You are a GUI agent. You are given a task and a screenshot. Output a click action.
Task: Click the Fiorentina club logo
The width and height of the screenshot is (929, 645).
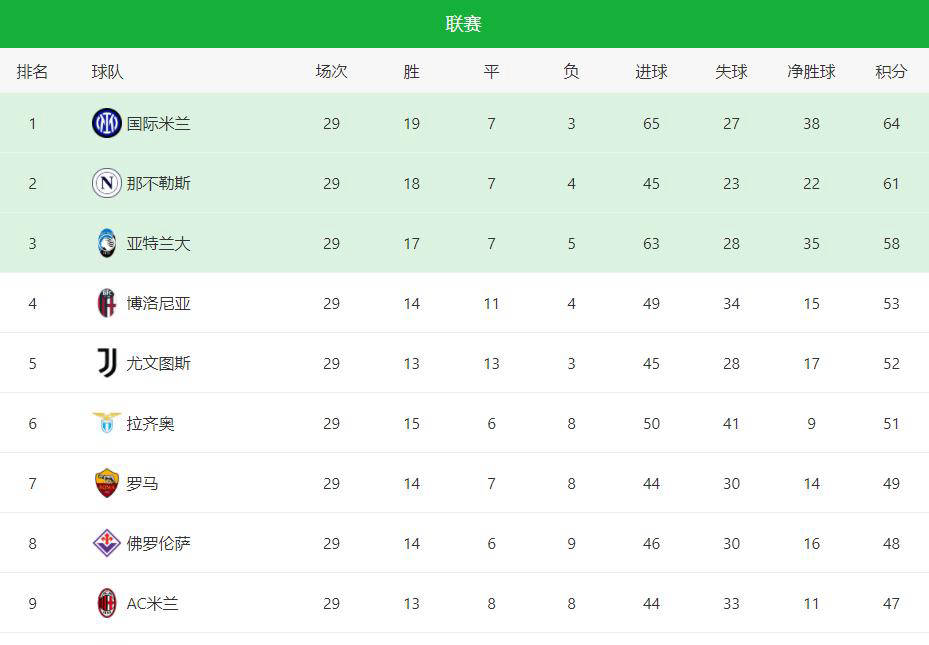click(x=107, y=544)
